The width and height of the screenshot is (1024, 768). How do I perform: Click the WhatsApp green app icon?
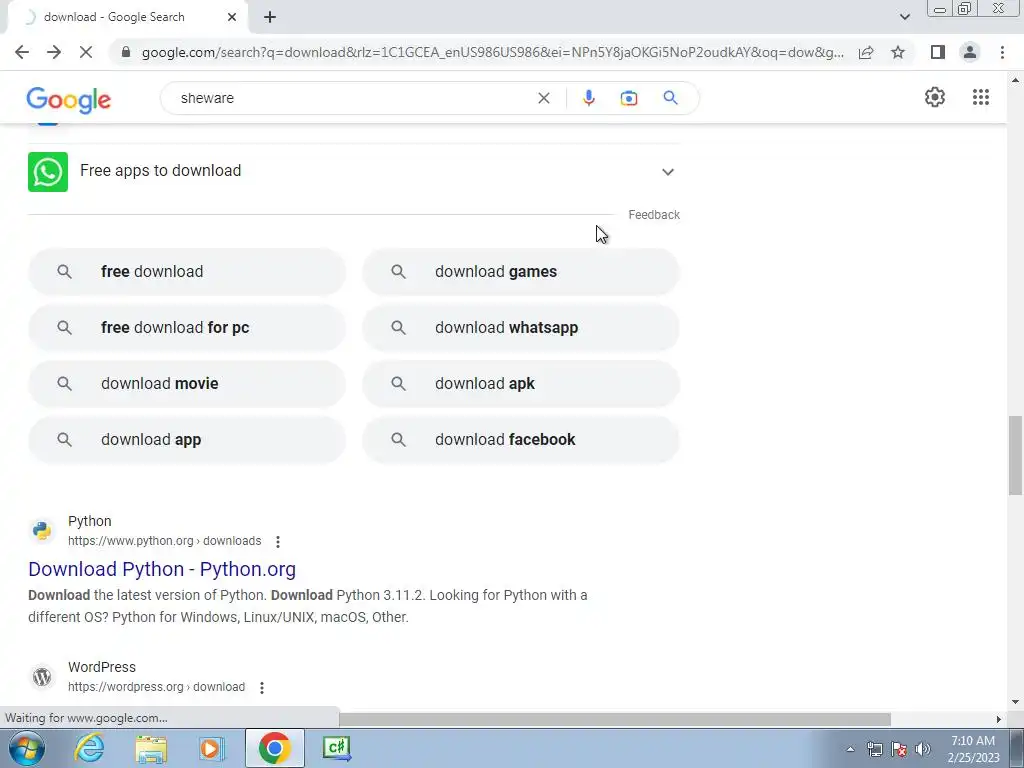[48, 172]
